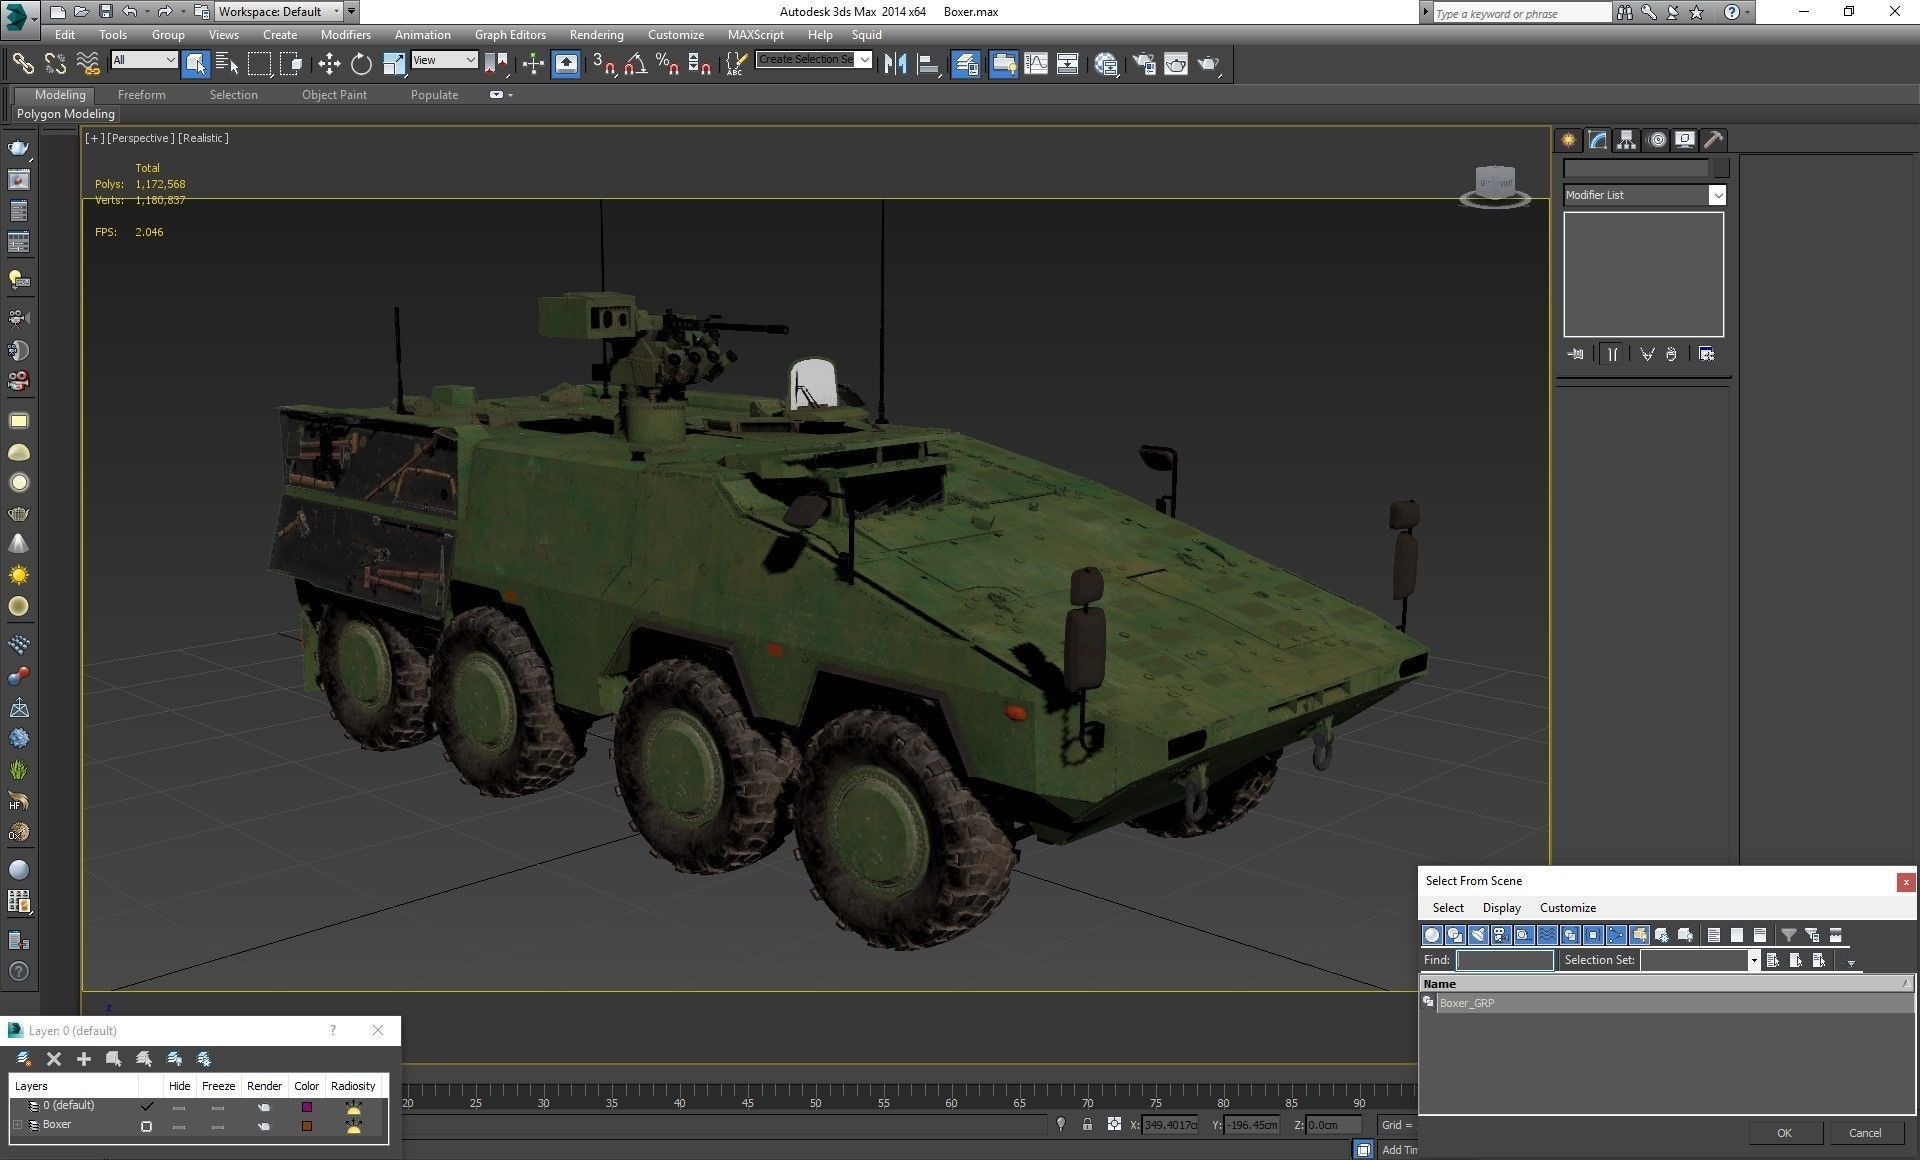
Task: Toggle Hide for the Boxer layer
Action: point(179,1126)
